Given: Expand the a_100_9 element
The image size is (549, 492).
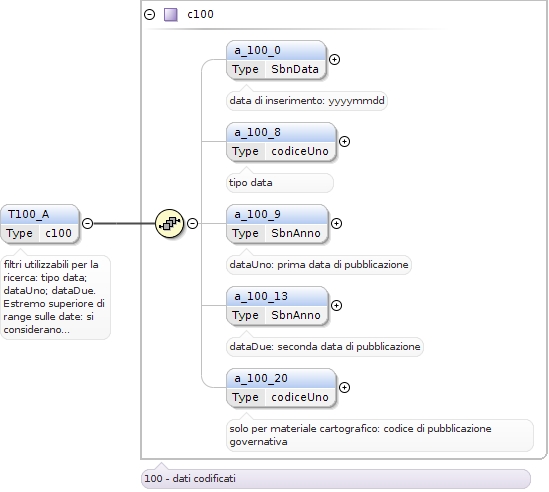Looking at the screenshot, I should click(336, 223).
